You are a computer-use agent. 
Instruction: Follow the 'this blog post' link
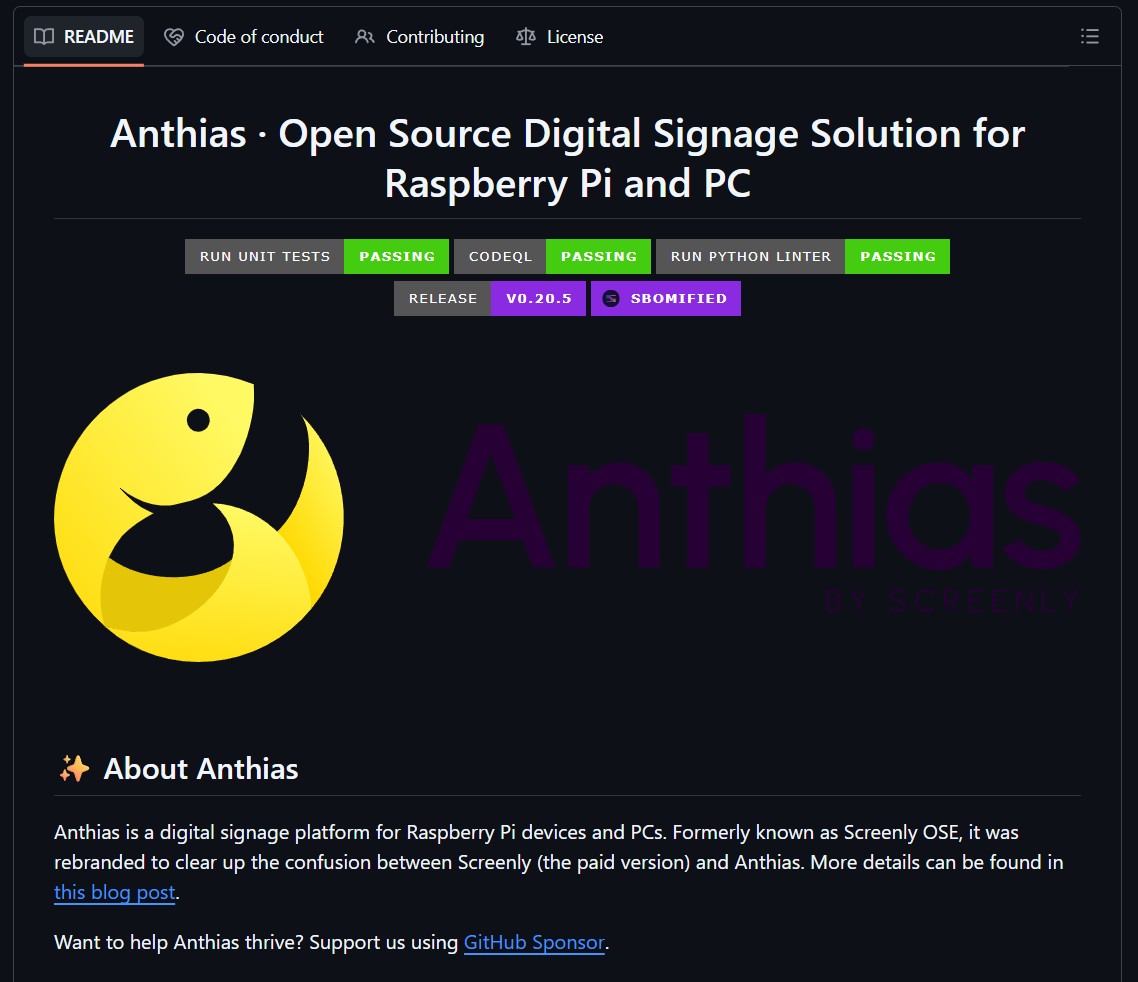(115, 892)
